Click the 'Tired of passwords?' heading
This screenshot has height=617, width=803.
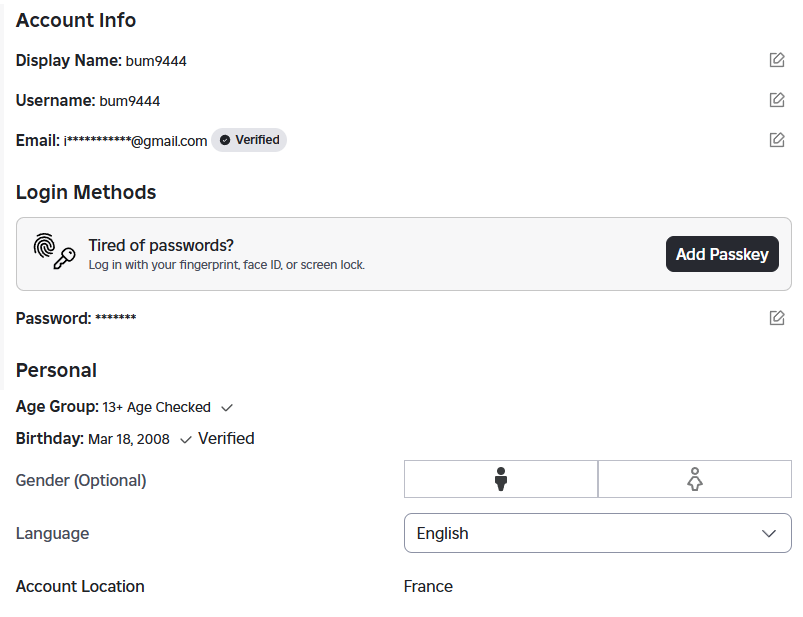pyautogui.click(x=161, y=245)
